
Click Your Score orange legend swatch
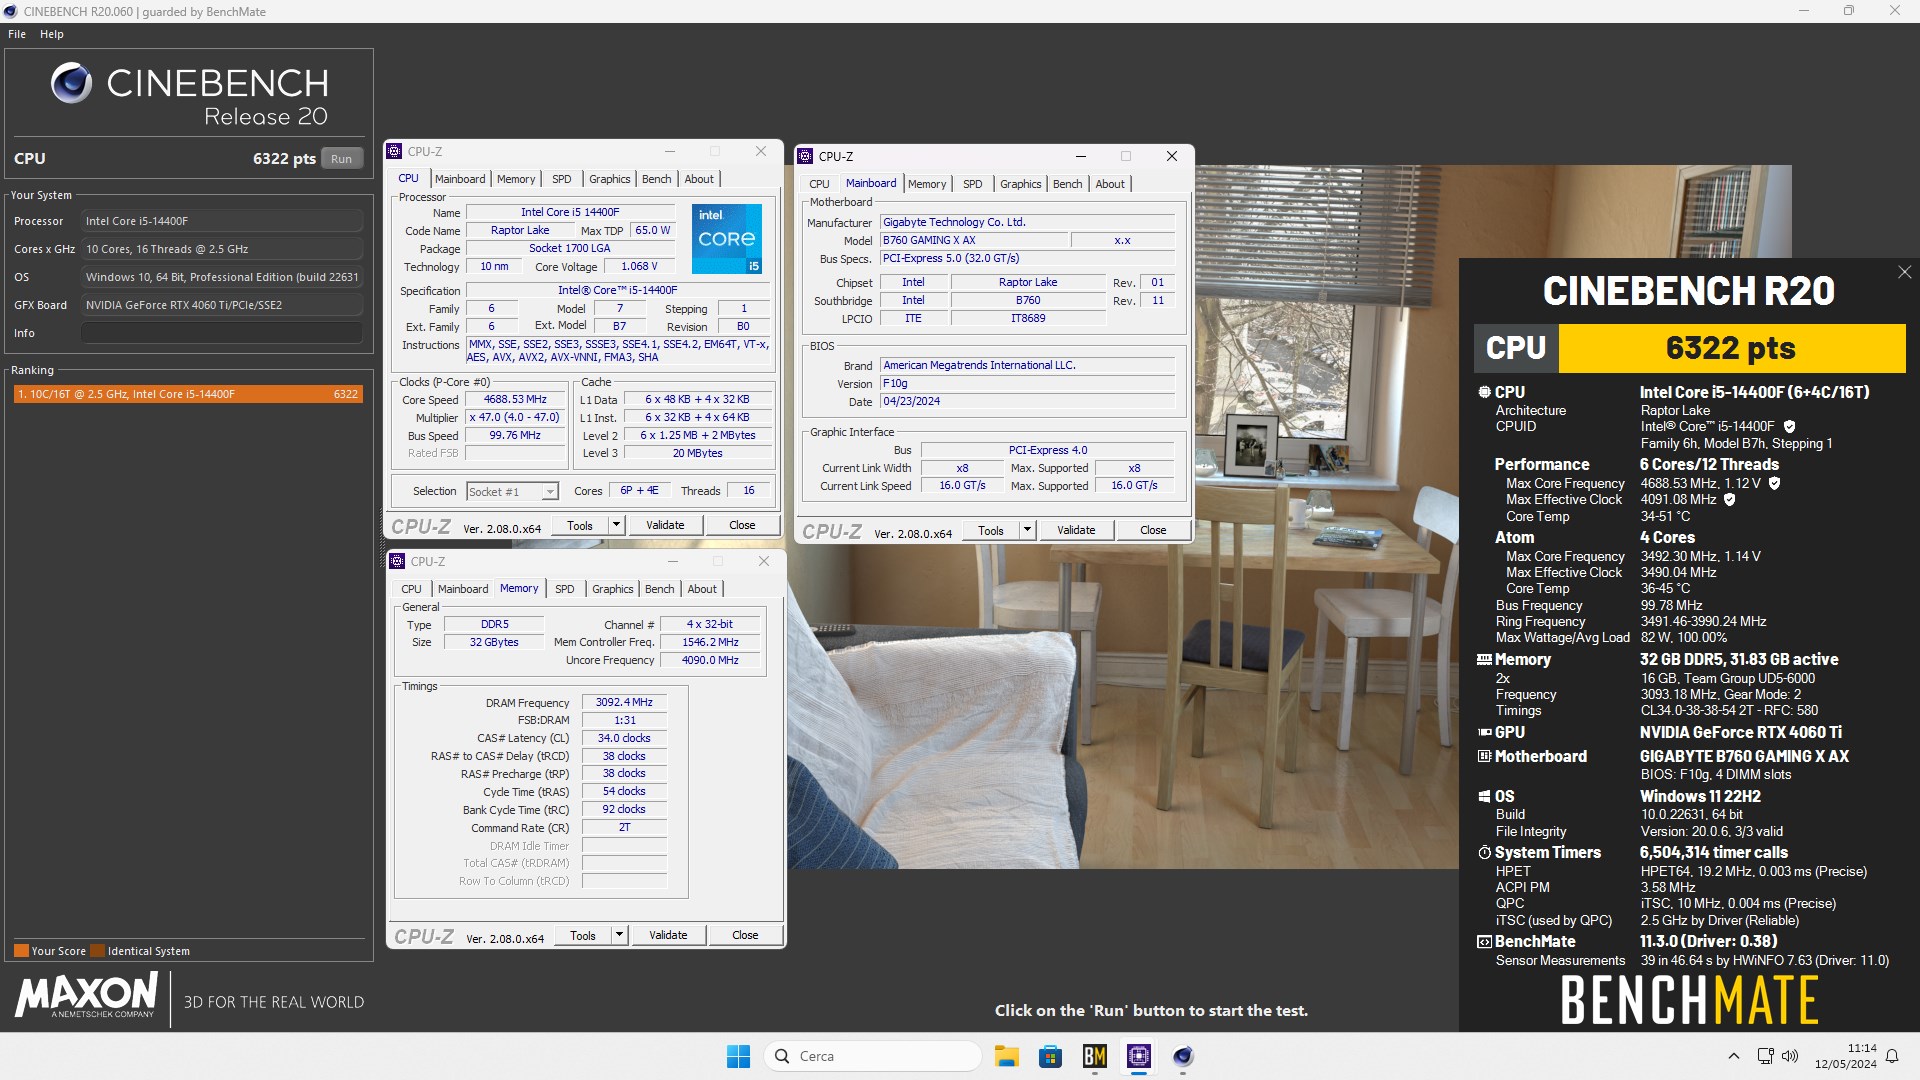pyautogui.click(x=21, y=951)
